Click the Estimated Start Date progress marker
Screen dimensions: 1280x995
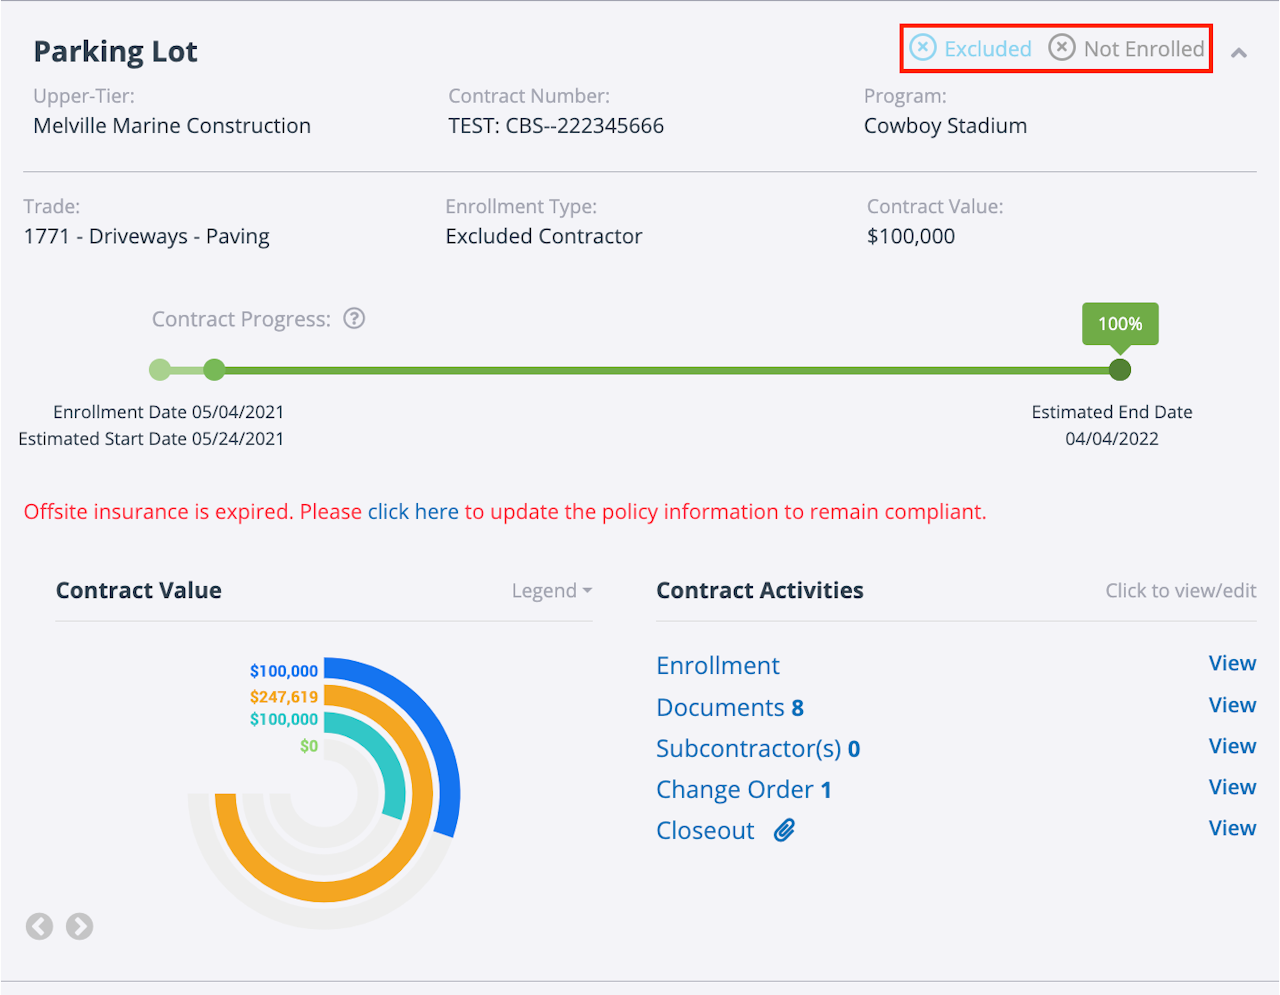coord(214,370)
